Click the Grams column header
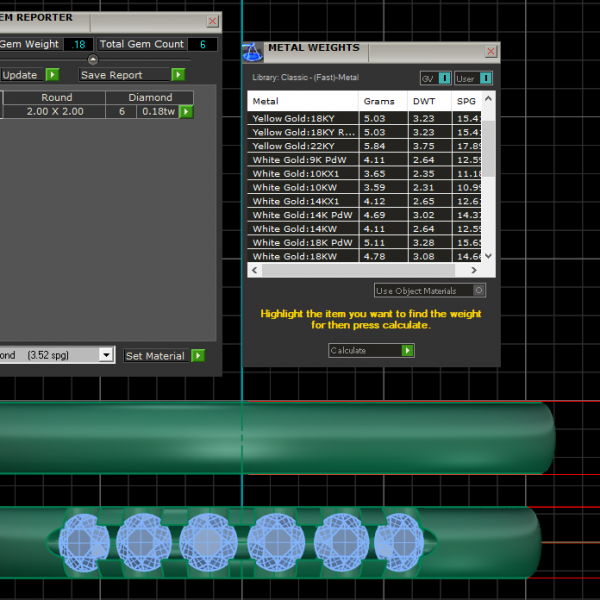The width and height of the screenshot is (600, 600). pyautogui.click(x=379, y=101)
